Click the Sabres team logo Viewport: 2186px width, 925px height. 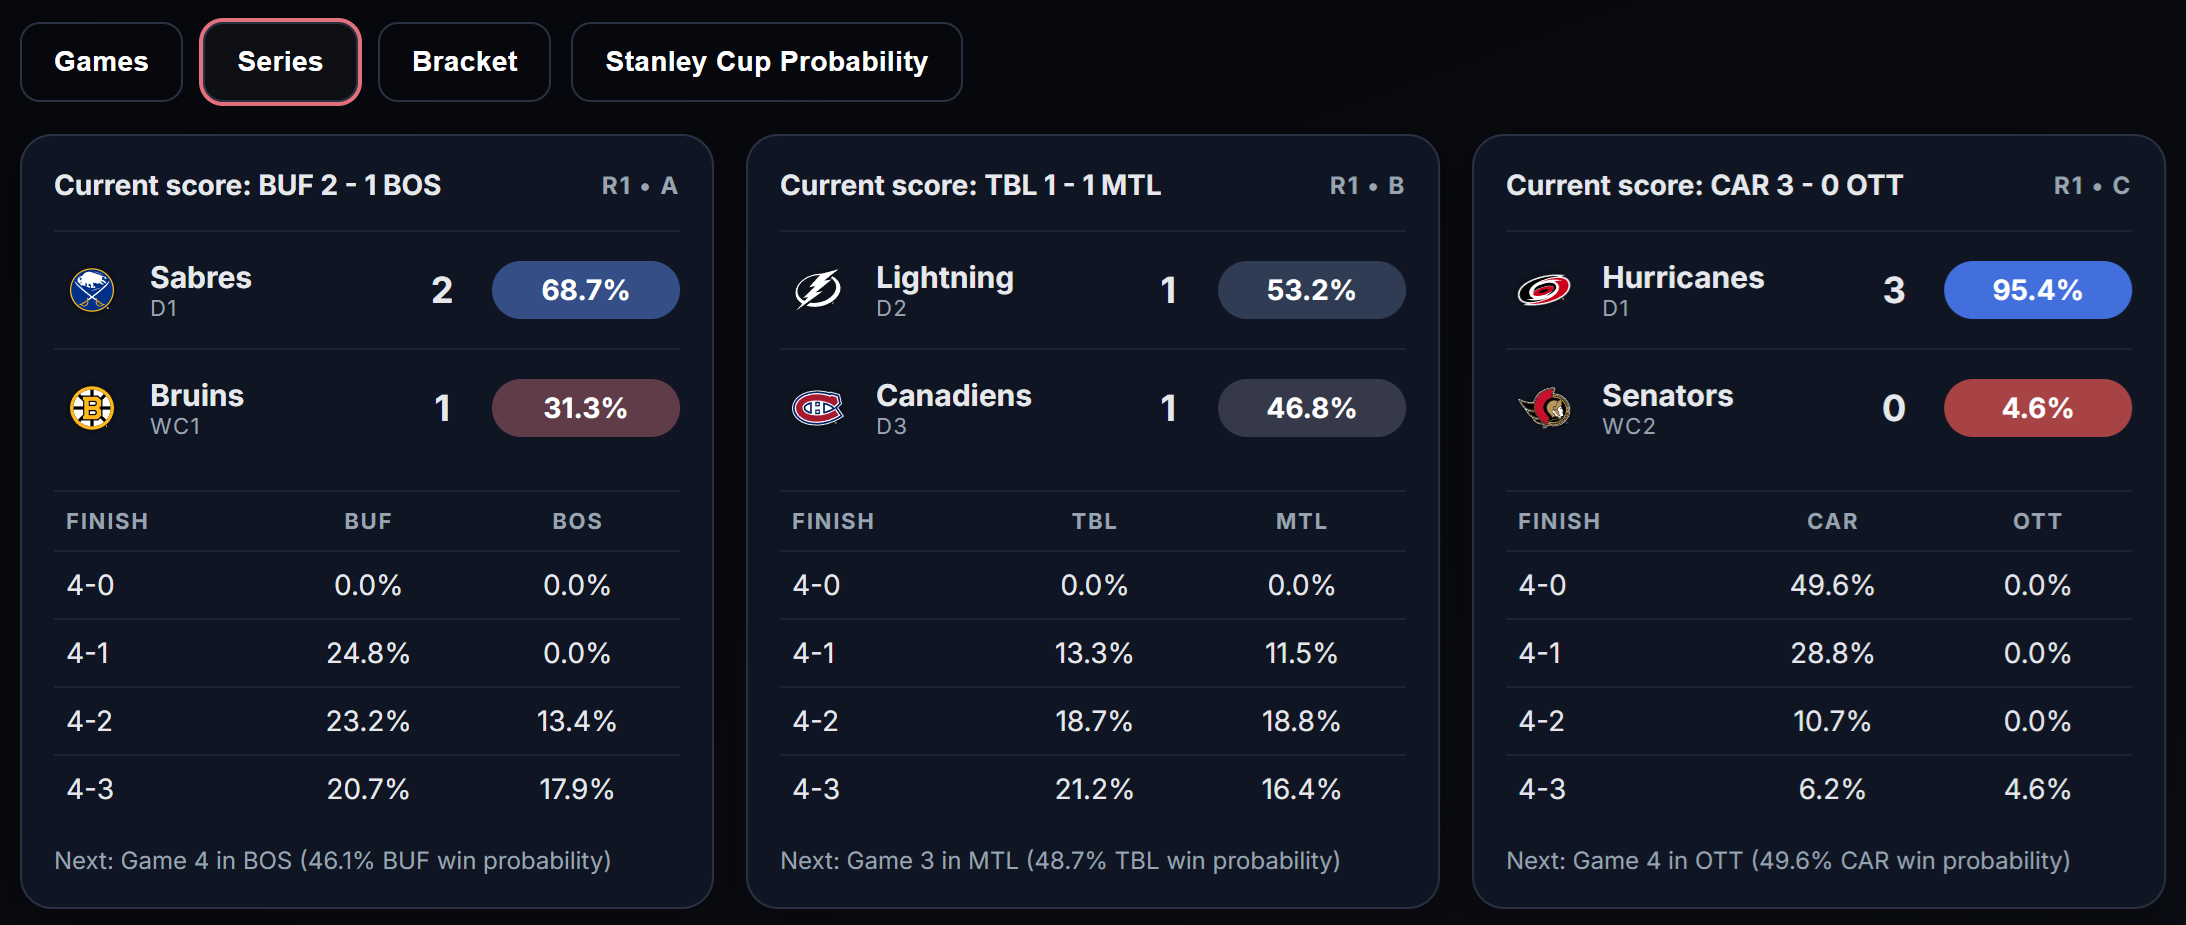[x=92, y=290]
